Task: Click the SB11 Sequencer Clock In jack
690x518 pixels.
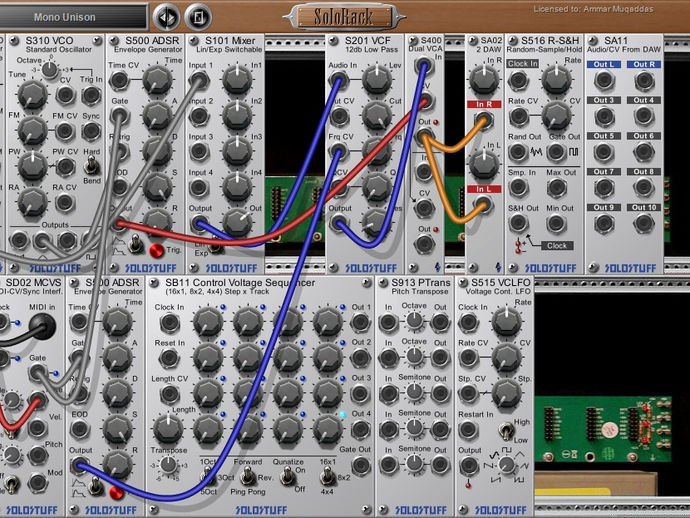Action: (169, 323)
